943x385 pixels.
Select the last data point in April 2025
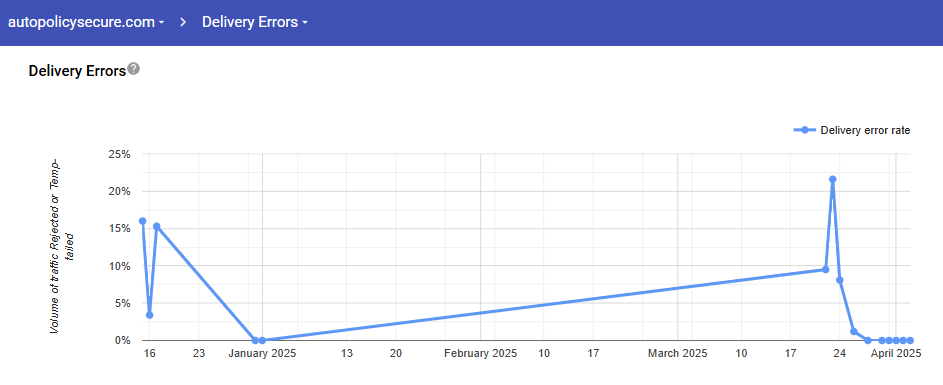pyautogui.click(x=910, y=340)
